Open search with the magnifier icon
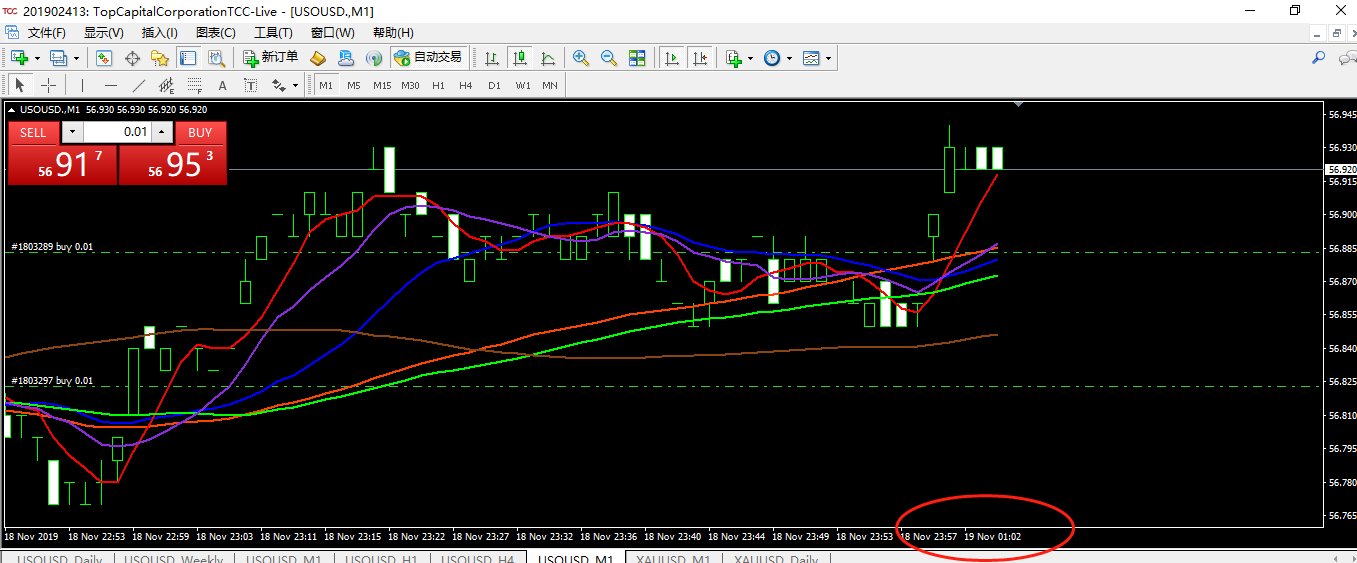This screenshot has height=563, width=1357. point(1318,58)
